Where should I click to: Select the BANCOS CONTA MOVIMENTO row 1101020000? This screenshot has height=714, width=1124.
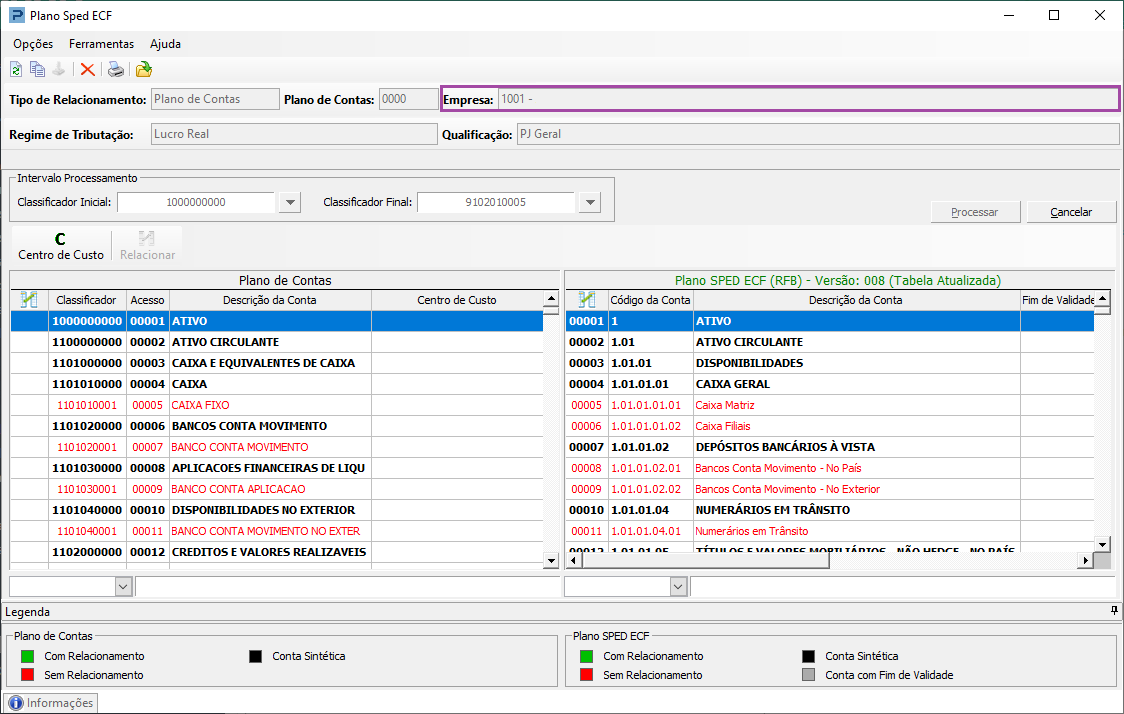[277, 426]
